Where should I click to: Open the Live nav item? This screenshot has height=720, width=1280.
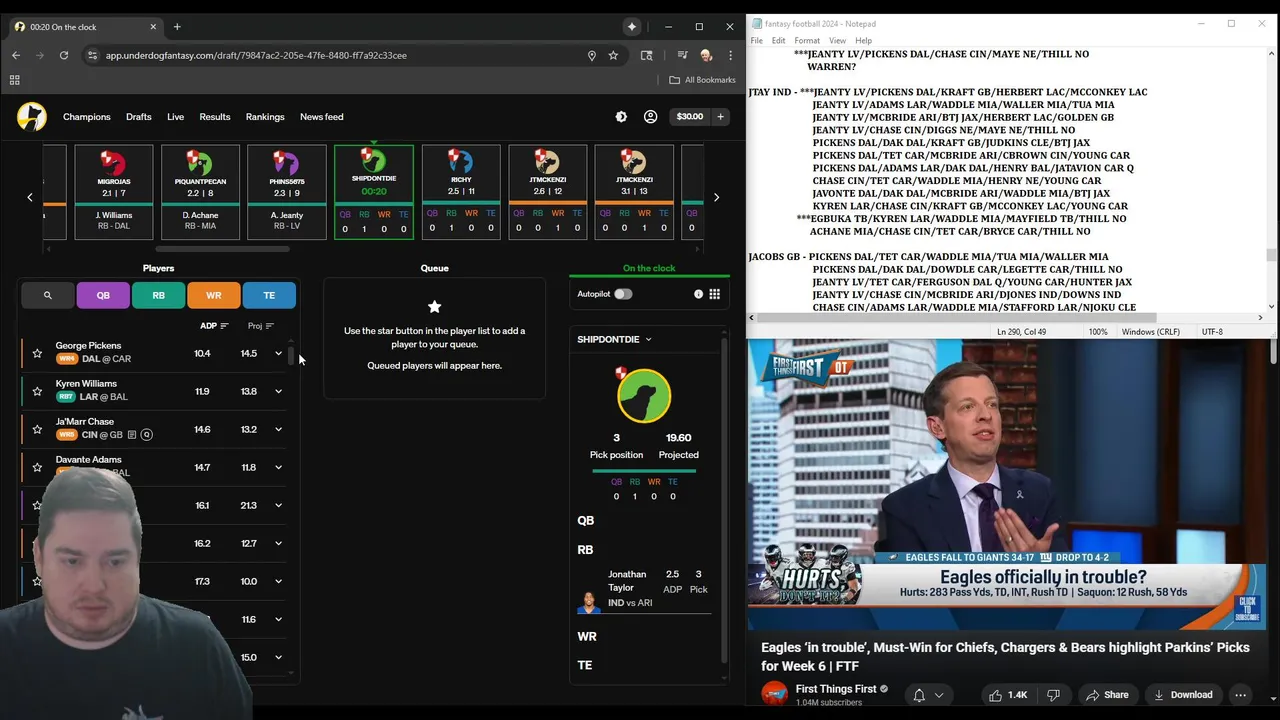pyautogui.click(x=175, y=117)
